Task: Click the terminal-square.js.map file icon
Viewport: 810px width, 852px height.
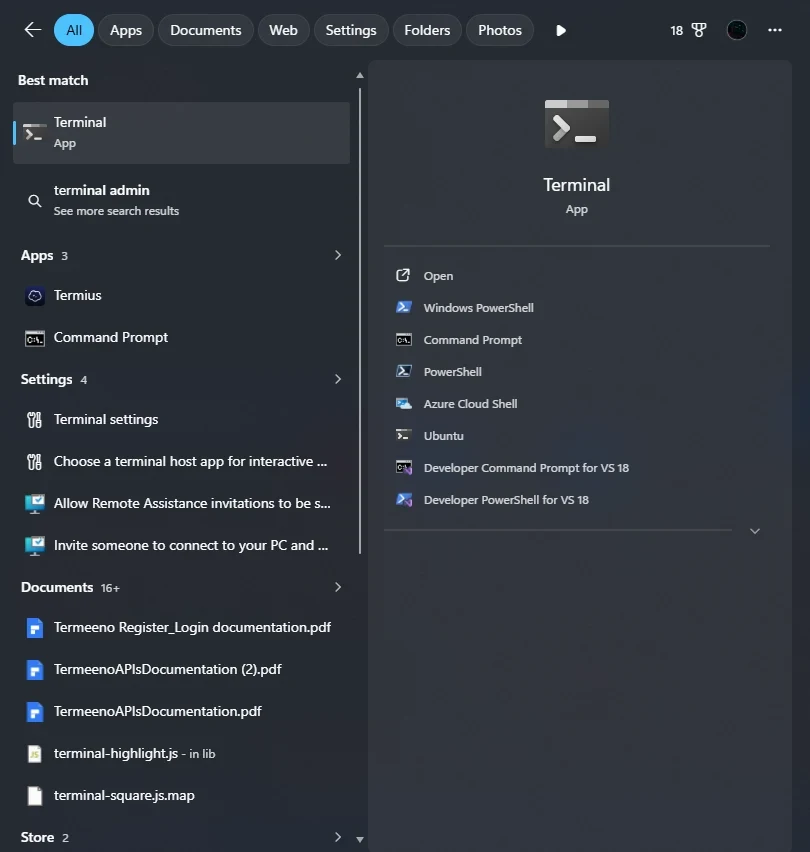Action: (x=35, y=795)
